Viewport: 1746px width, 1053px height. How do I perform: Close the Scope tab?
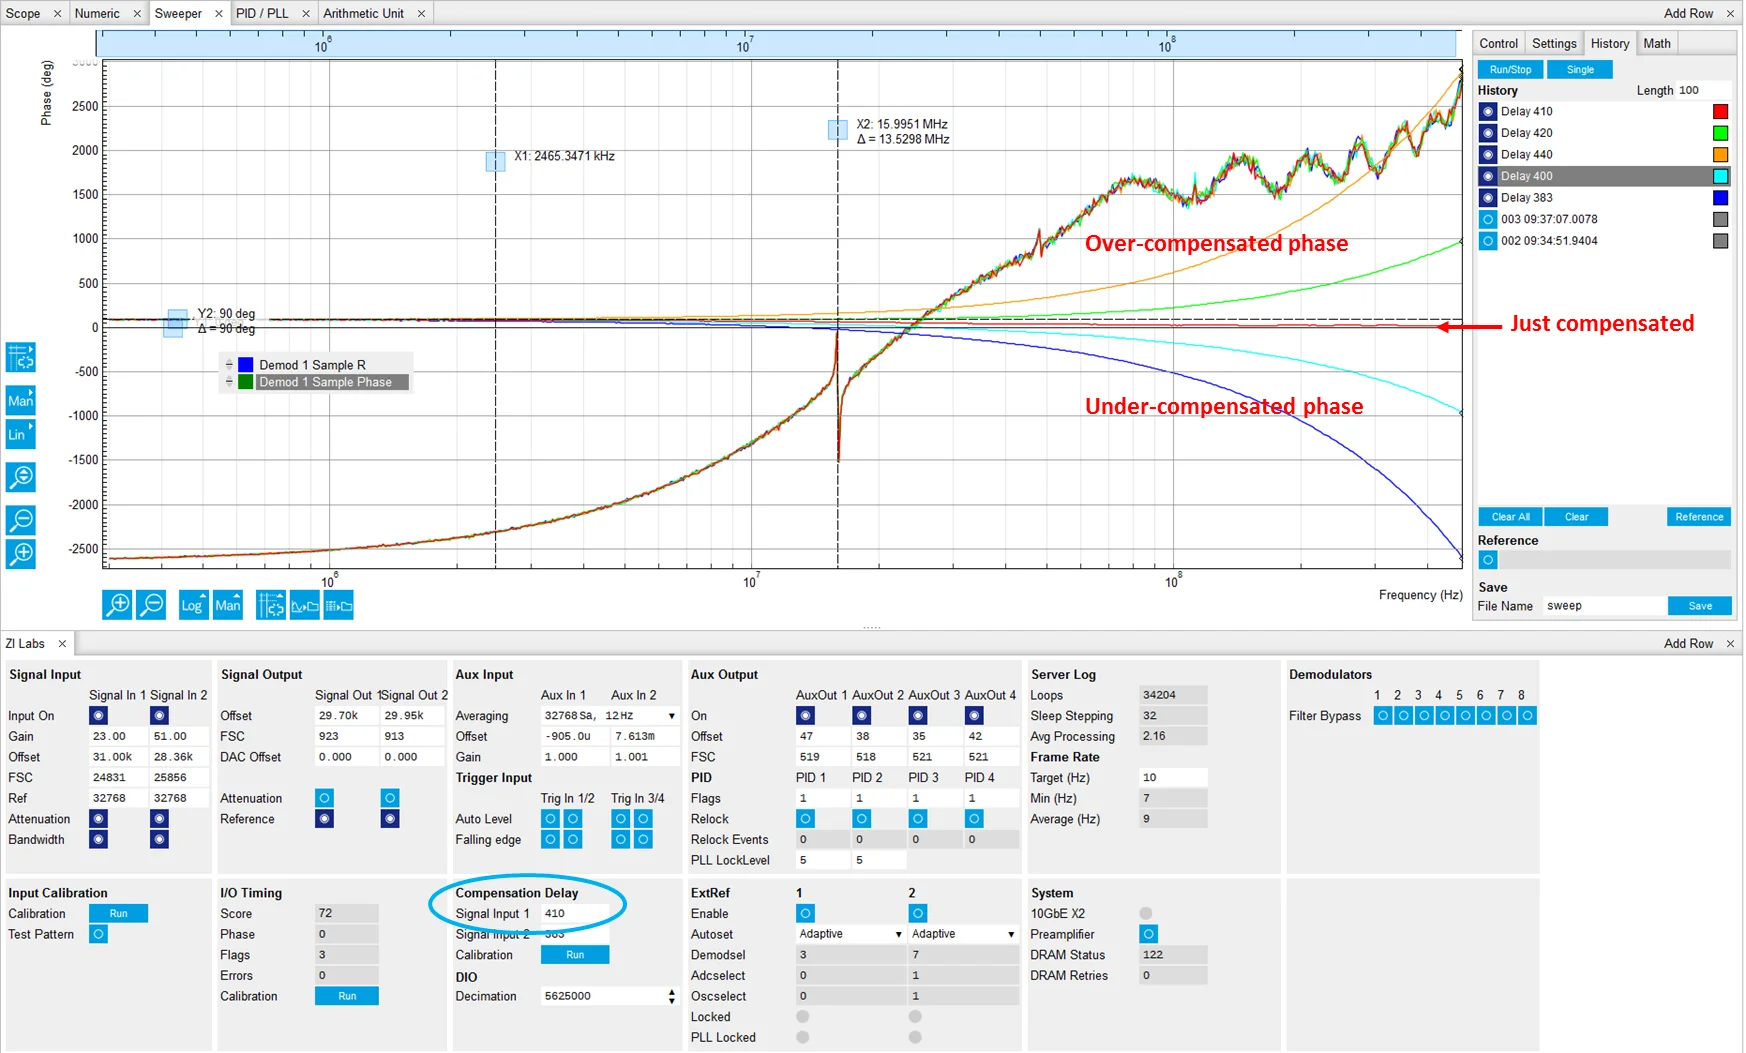pyautogui.click(x=57, y=14)
